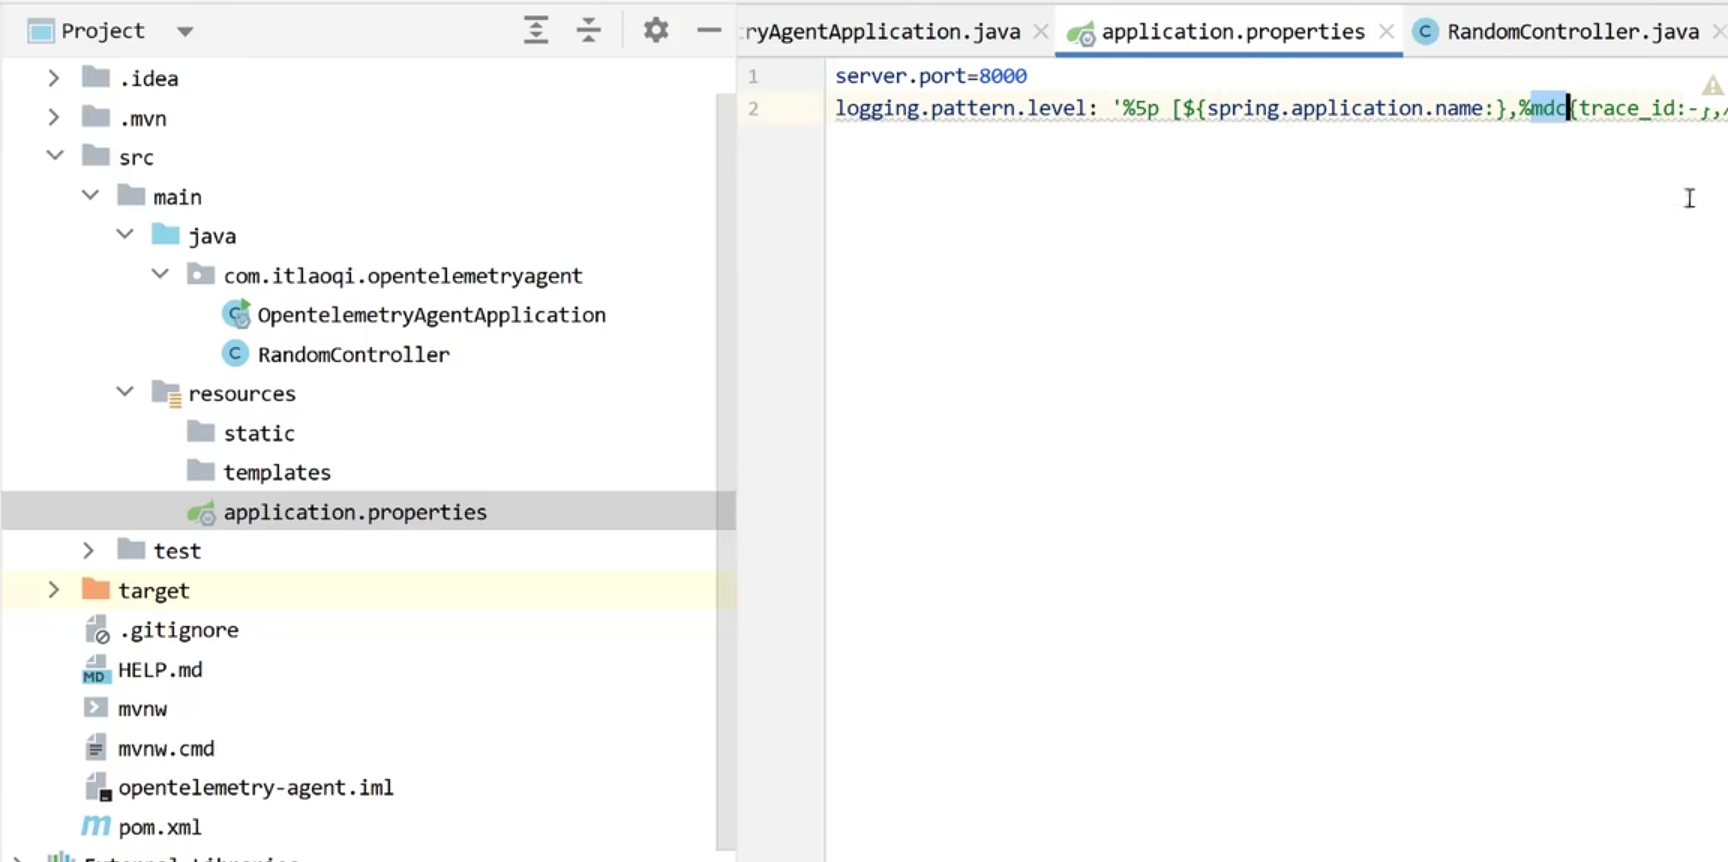Select RandomController class in tree
1728x862 pixels.
coord(353,354)
